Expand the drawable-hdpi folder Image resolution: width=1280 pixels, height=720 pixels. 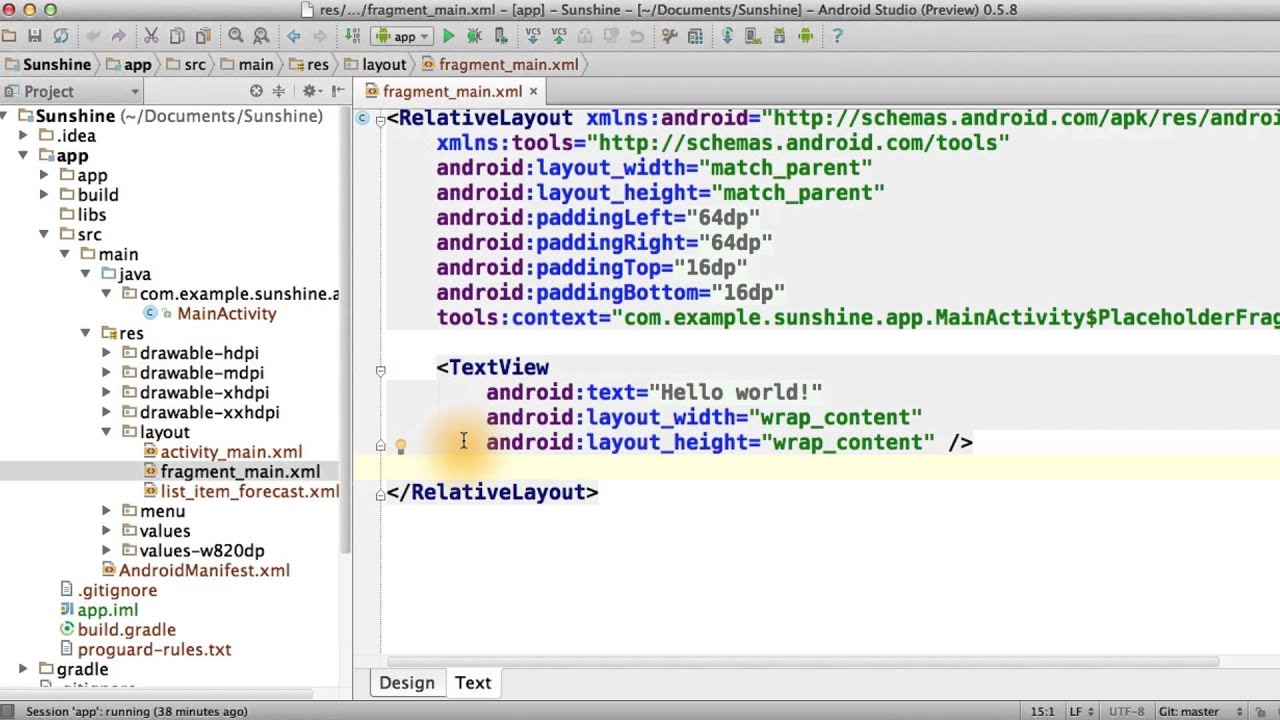coord(106,353)
